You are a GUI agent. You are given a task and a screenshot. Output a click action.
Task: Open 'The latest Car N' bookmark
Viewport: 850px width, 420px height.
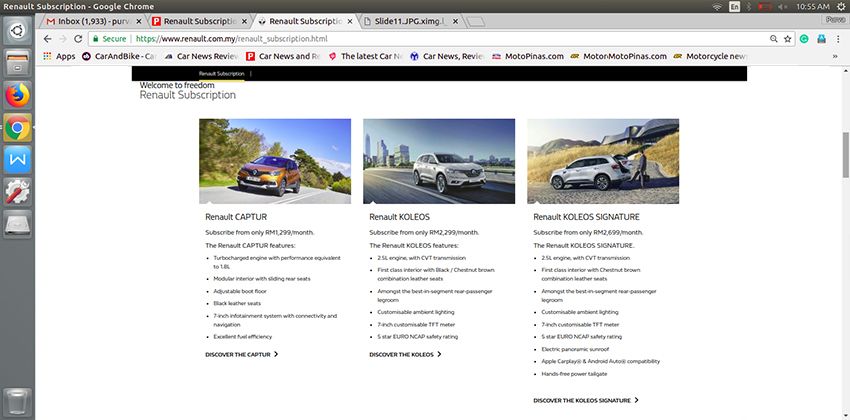[x=365, y=56]
